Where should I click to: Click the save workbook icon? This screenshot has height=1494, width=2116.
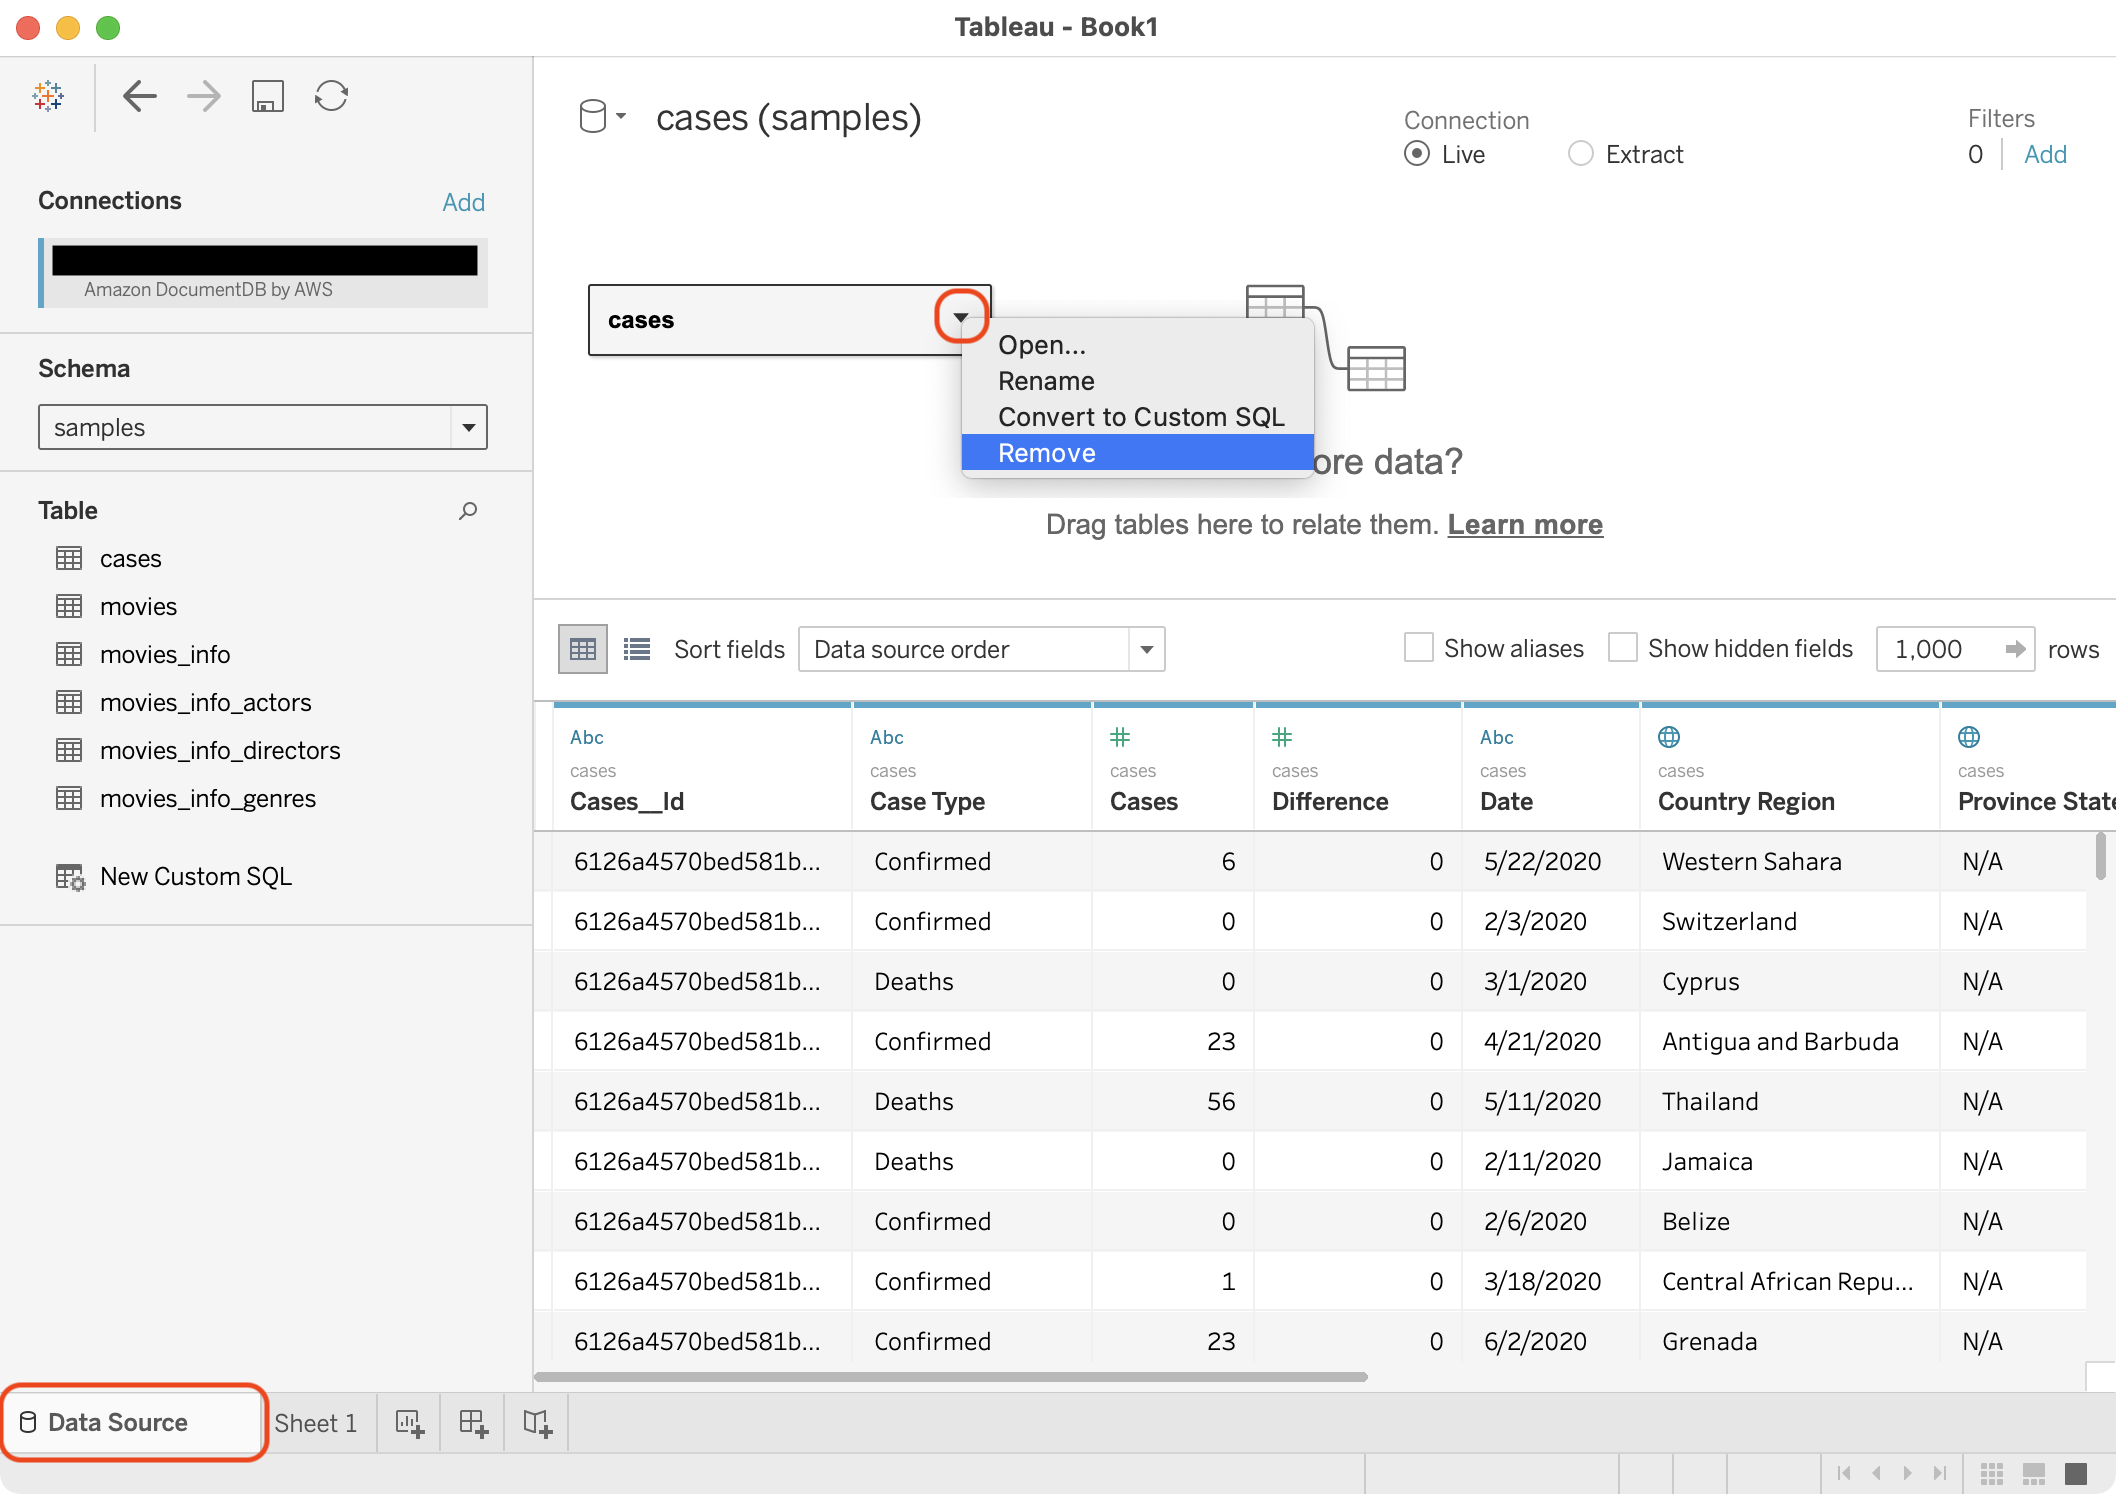267,96
